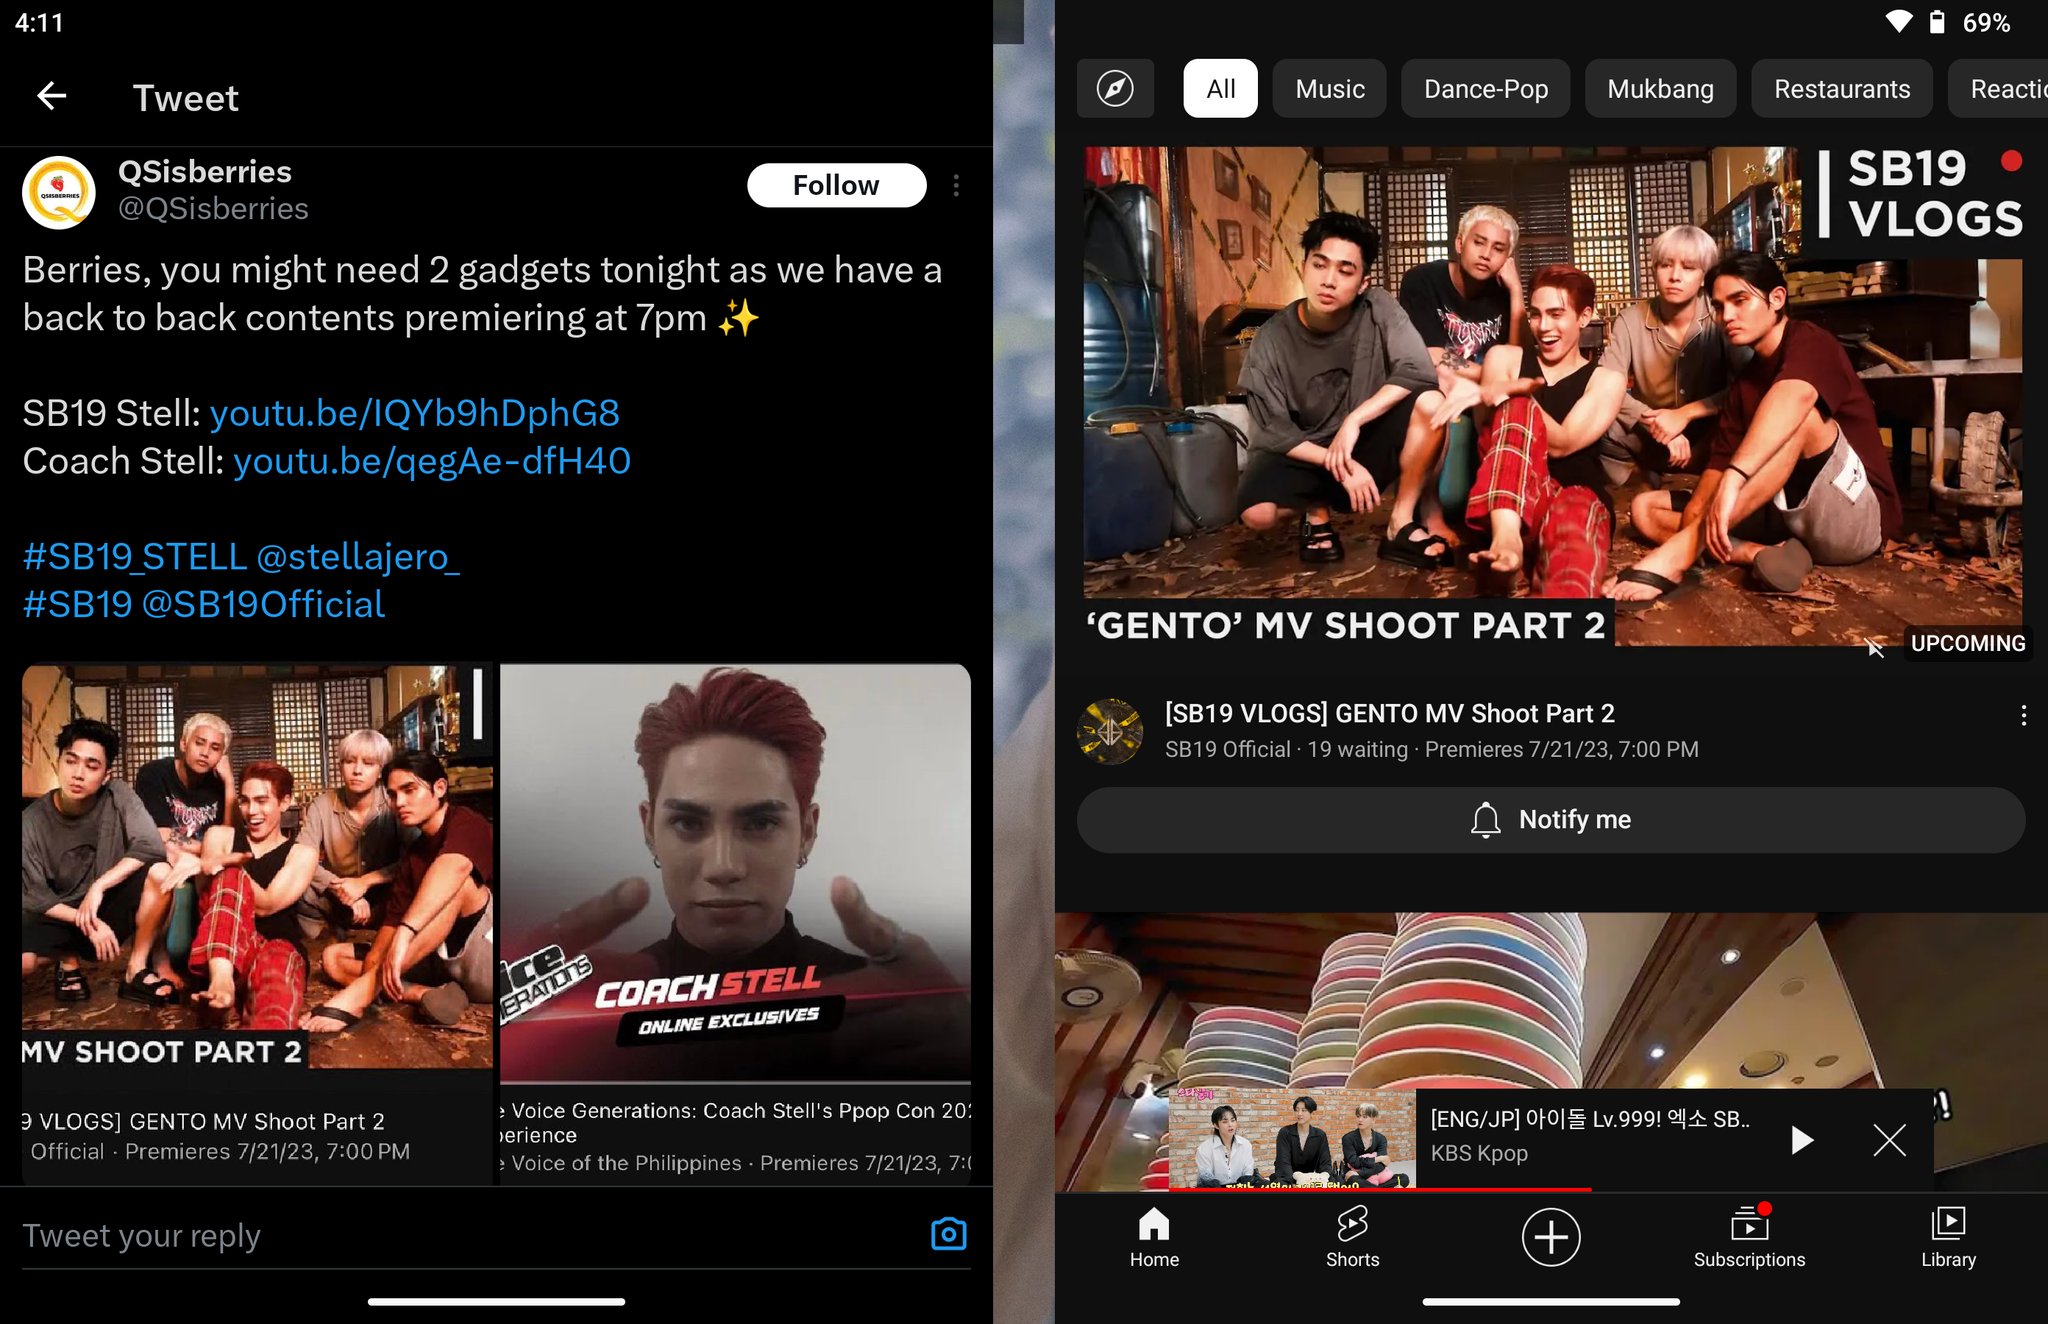
Task: Close the KBS Kpop miniplayer
Action: tap(1889, 1139)
